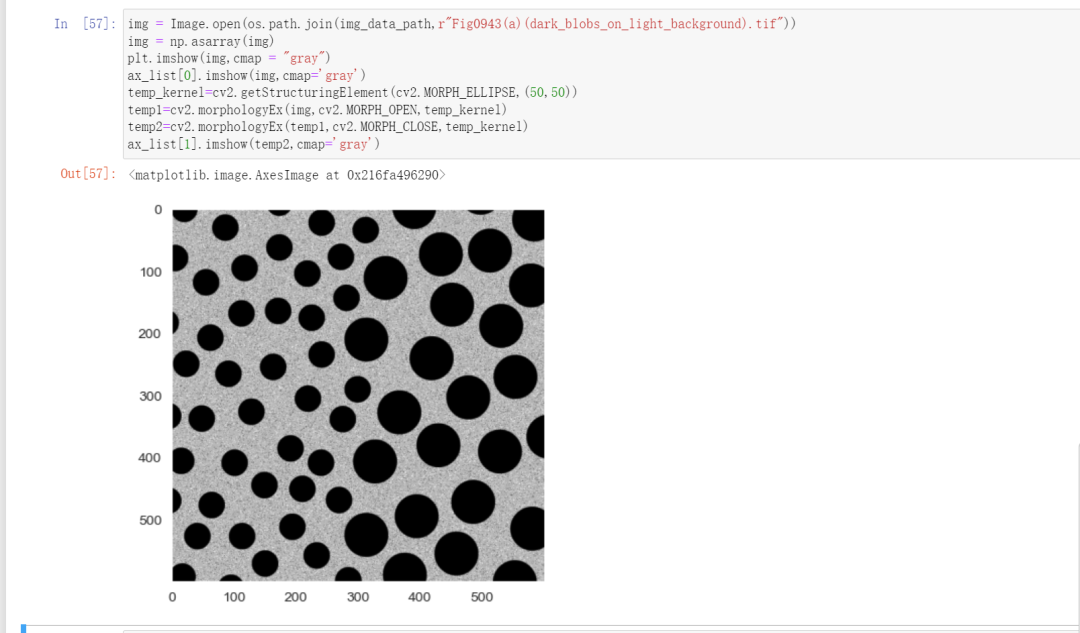Screen dimensions: 1080x633
Task: Click the Fig0943 tif filename string
Action: (x=611, y=24)
